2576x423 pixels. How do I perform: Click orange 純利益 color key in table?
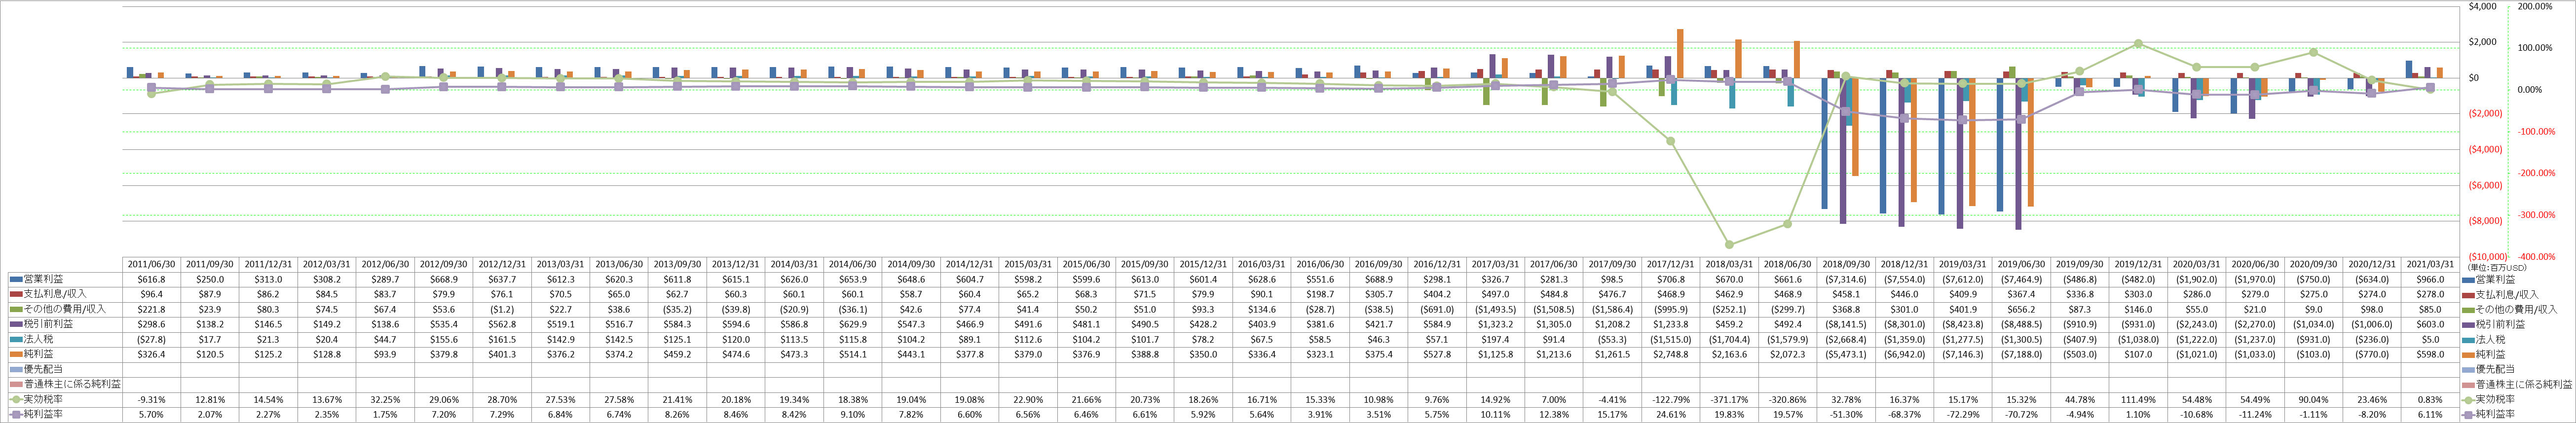point(16,355)
